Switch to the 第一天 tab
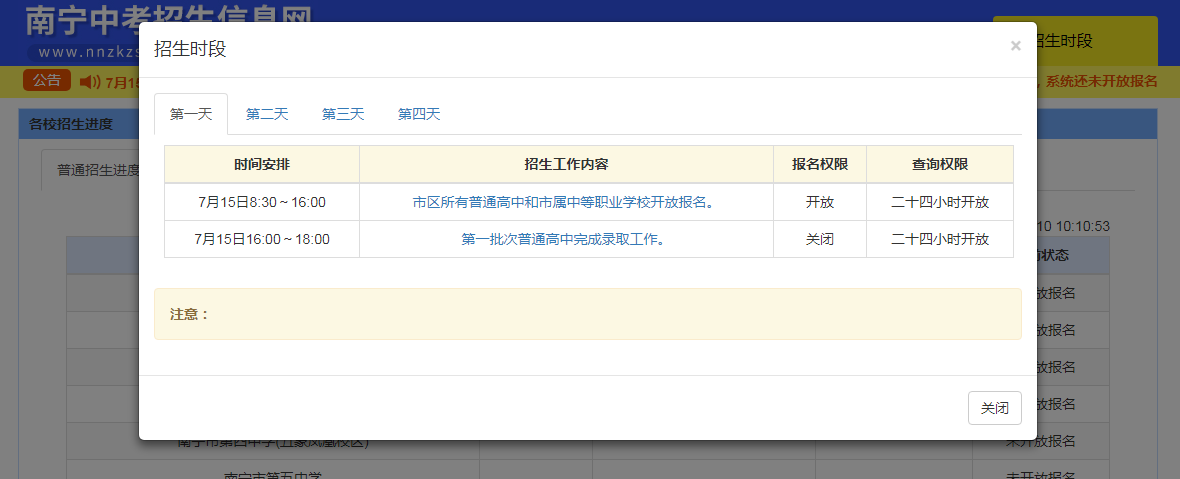 (x=191, y=114)
